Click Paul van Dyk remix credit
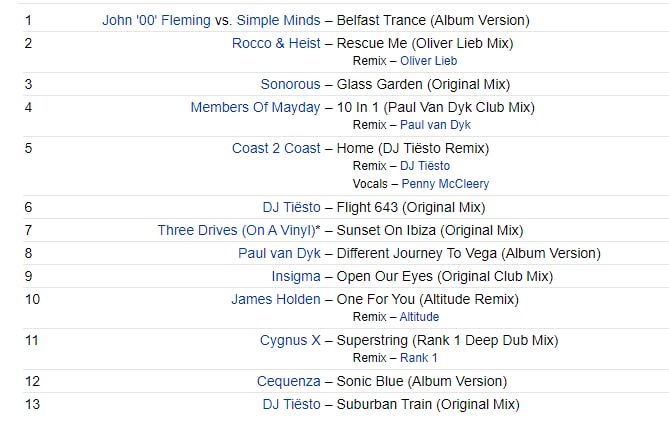 click(435, 125)
